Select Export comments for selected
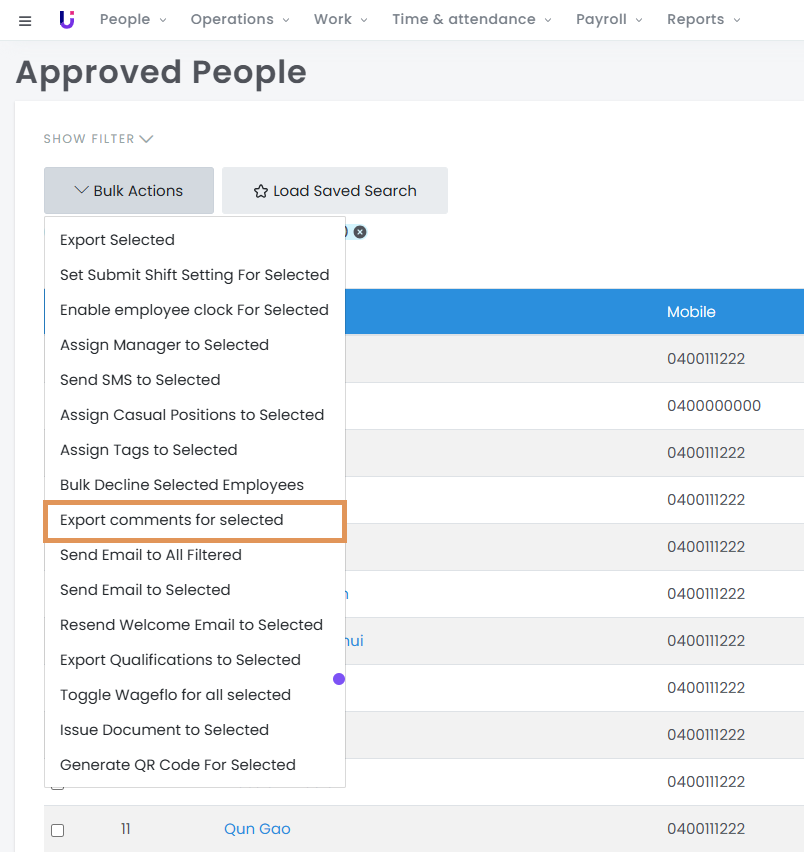Screen dimensions: 804x852 tap(172, 520)
